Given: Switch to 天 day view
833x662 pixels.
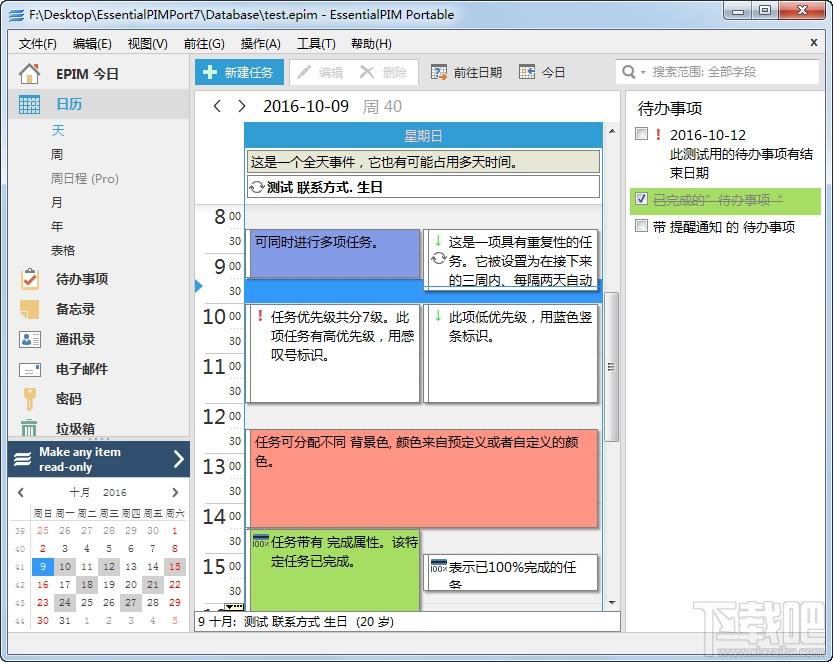Looking at the screenshot, I should [x=57, y=130].
